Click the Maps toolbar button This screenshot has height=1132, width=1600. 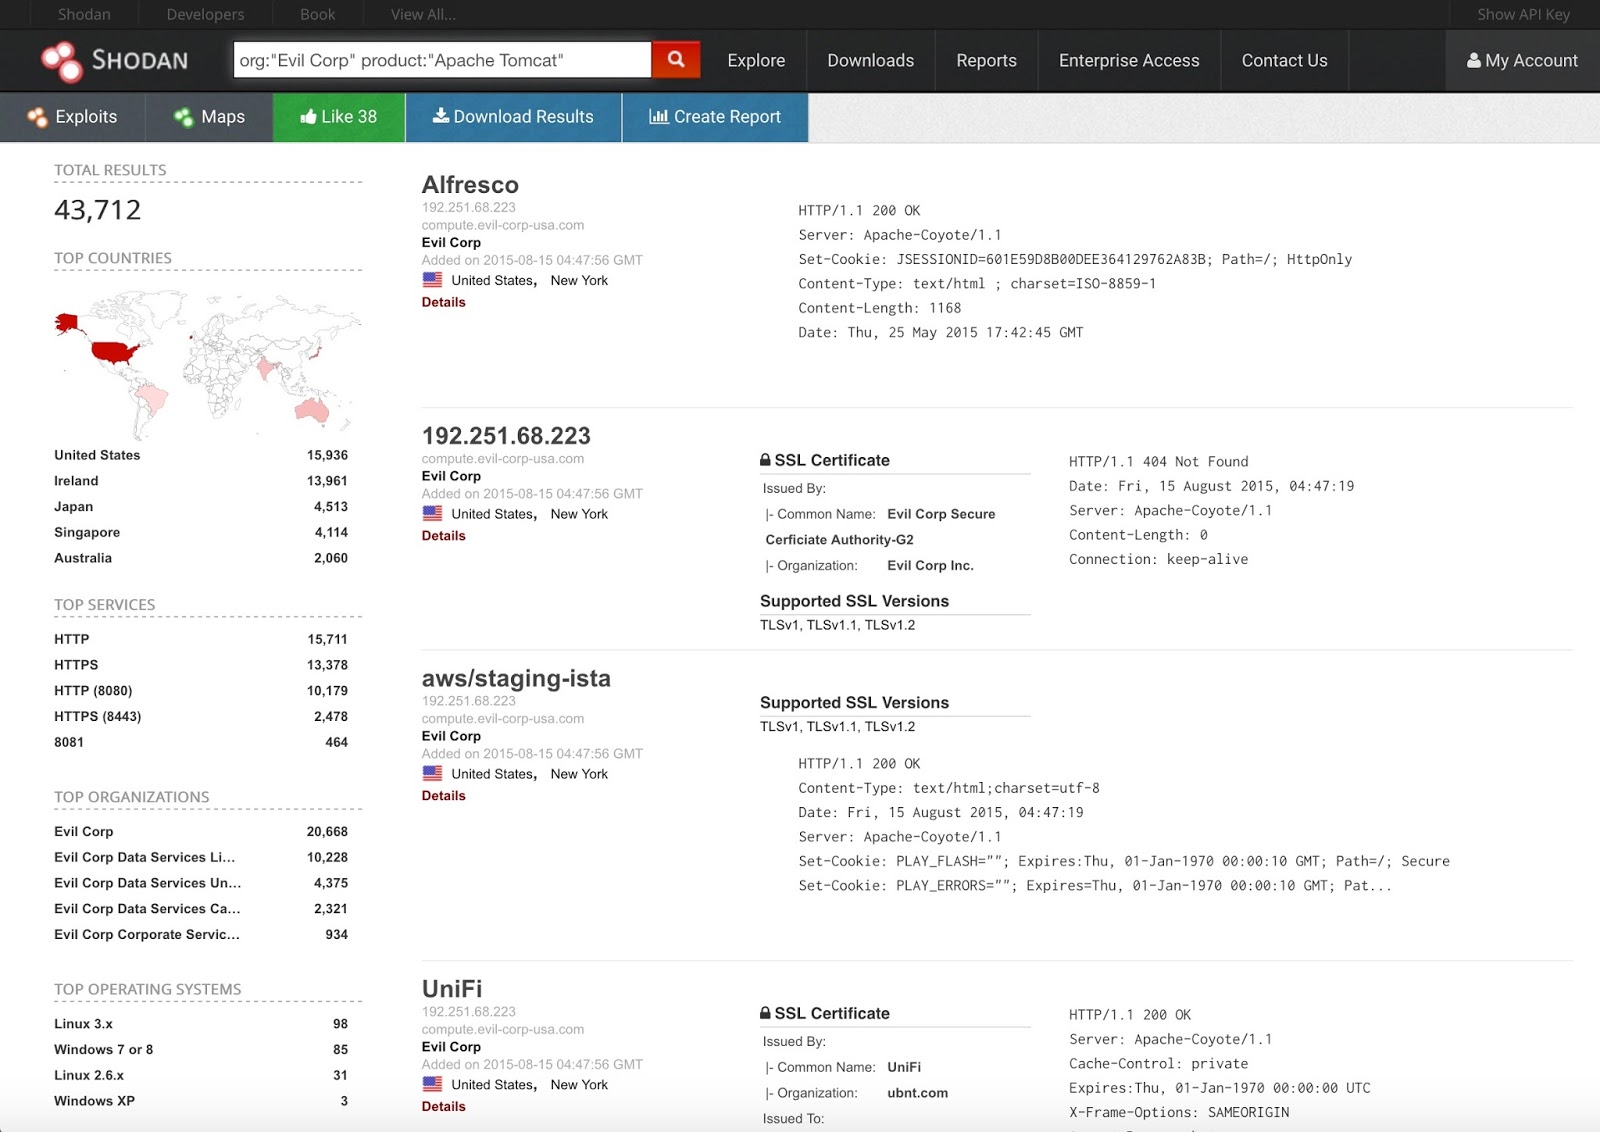click(x=209, y=117)
